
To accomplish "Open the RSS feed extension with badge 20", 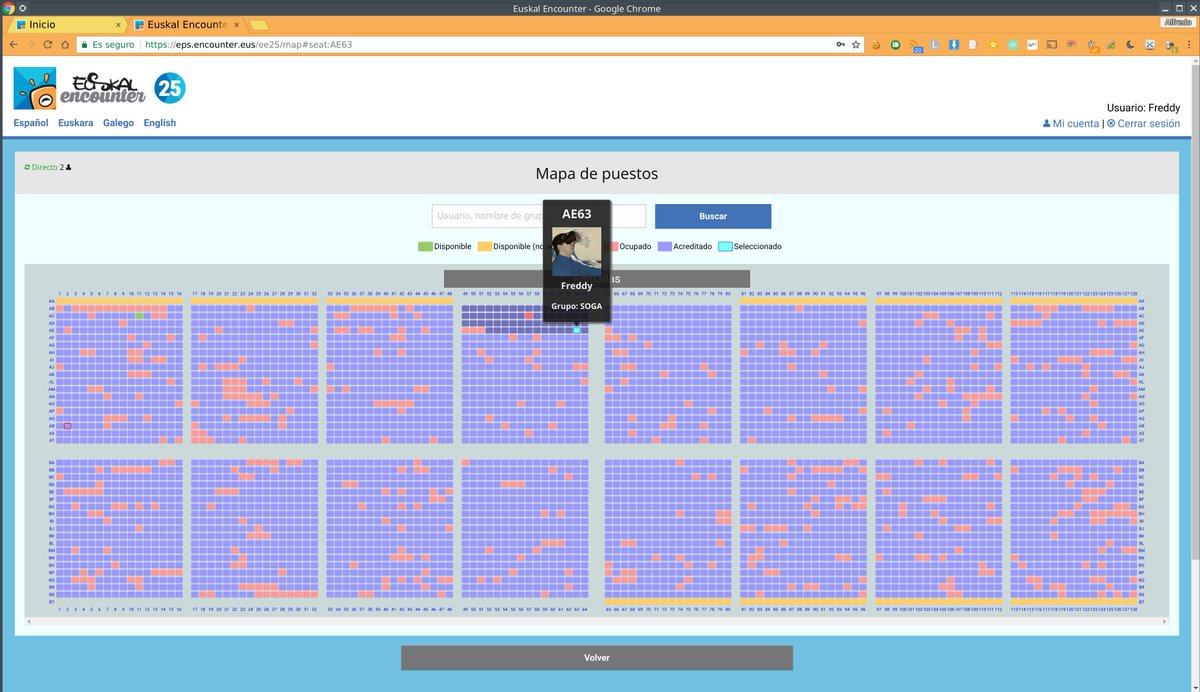I will [x=915, y=46].
